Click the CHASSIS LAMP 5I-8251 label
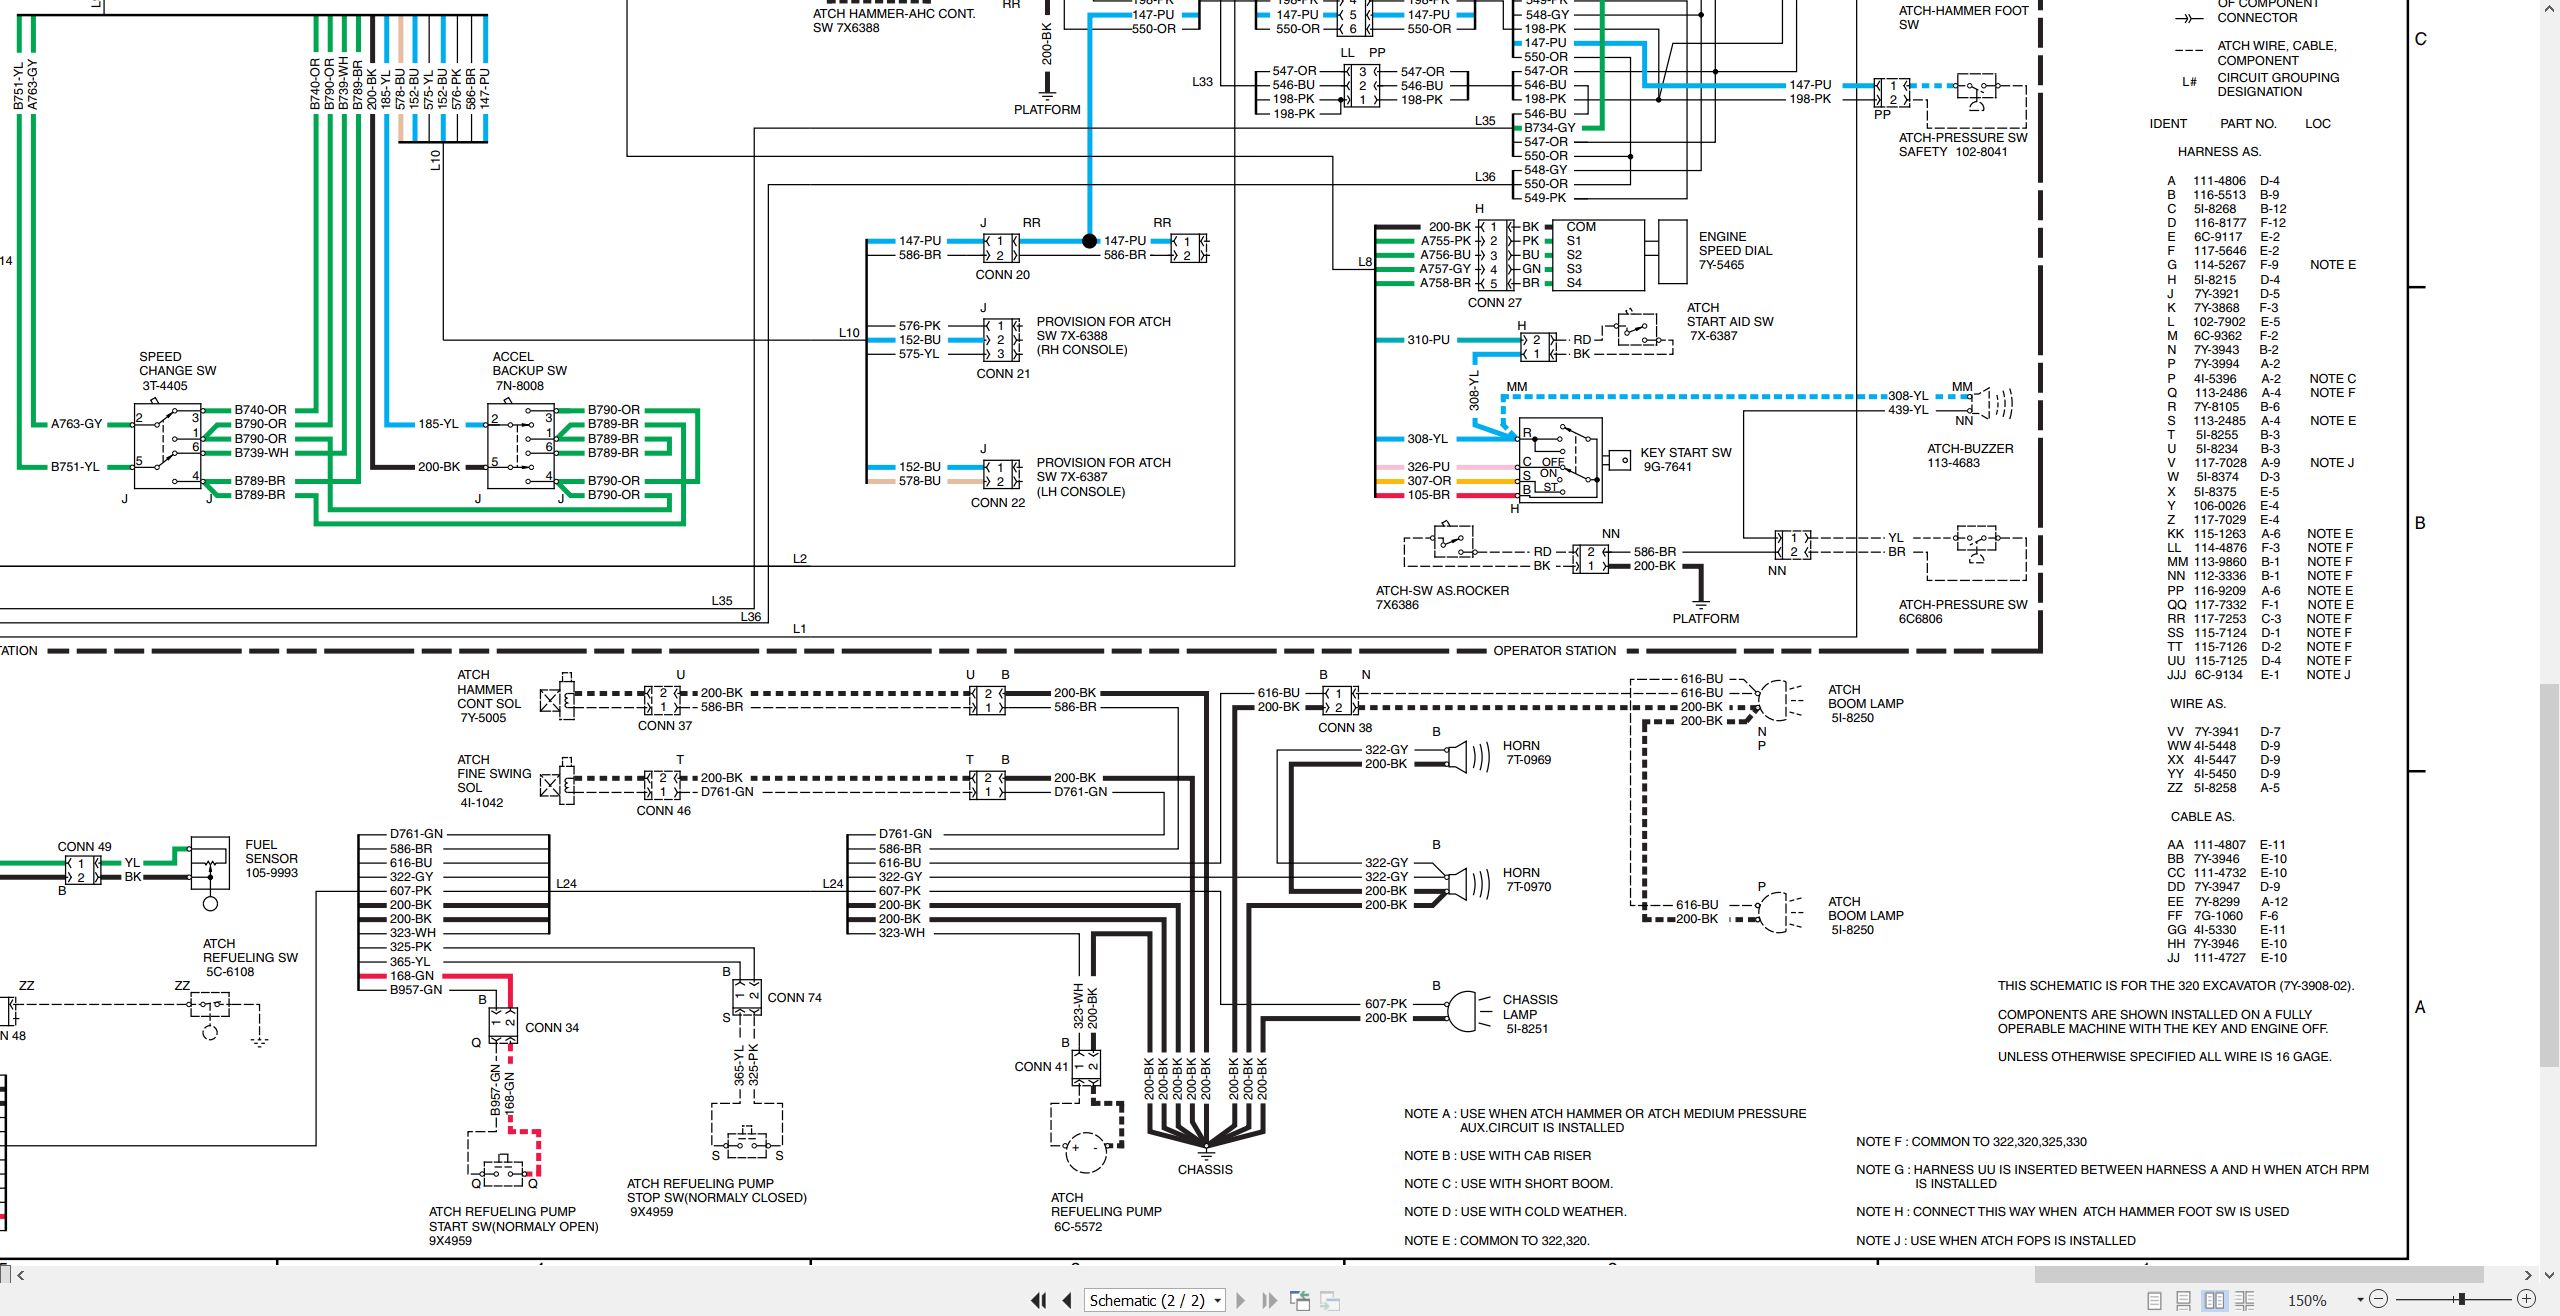The image size is (2560, 1316). click(1530, 1014)
